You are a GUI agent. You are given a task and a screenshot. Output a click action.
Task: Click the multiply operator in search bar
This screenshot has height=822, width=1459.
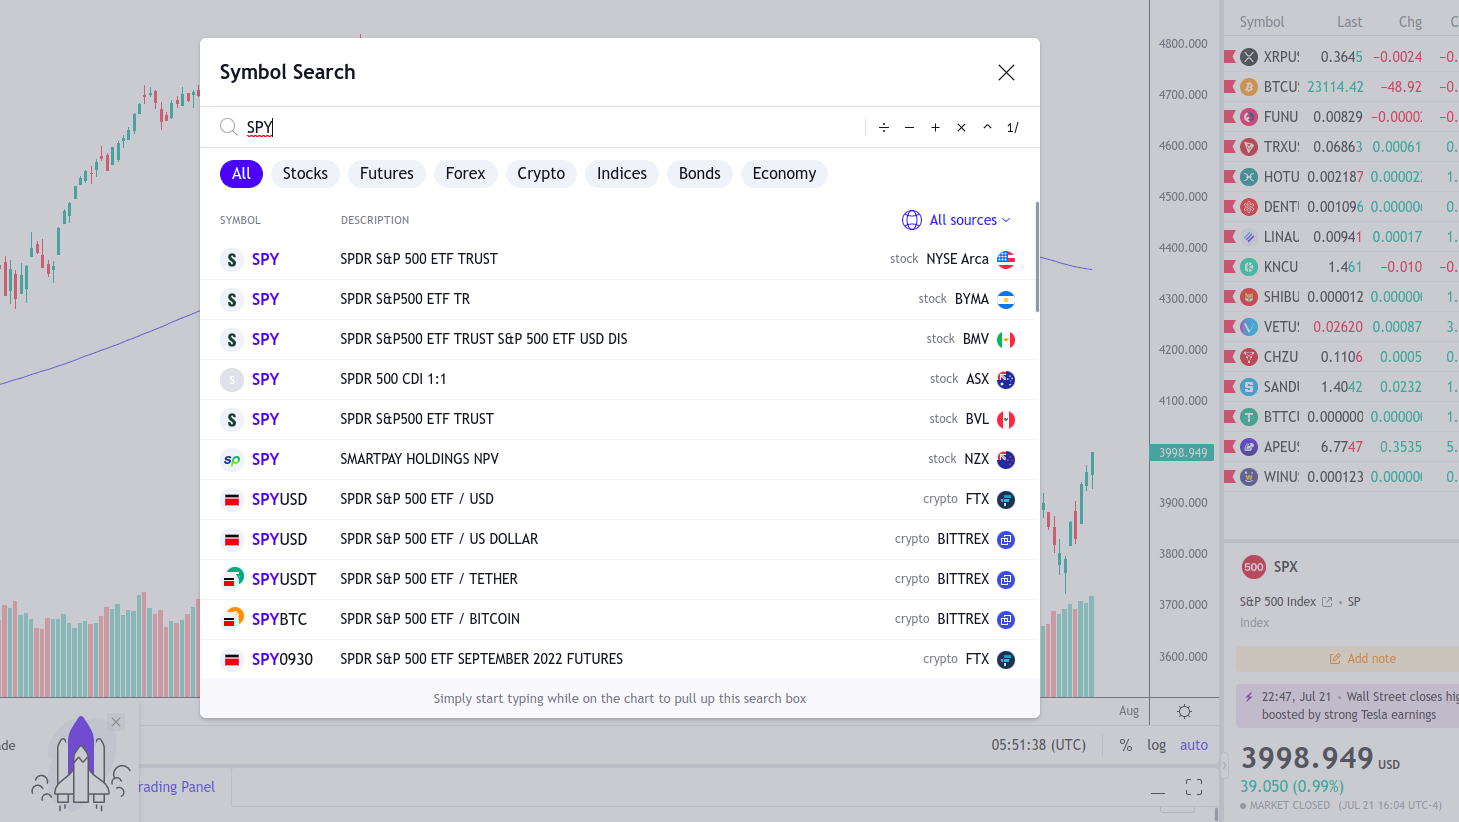961,127
